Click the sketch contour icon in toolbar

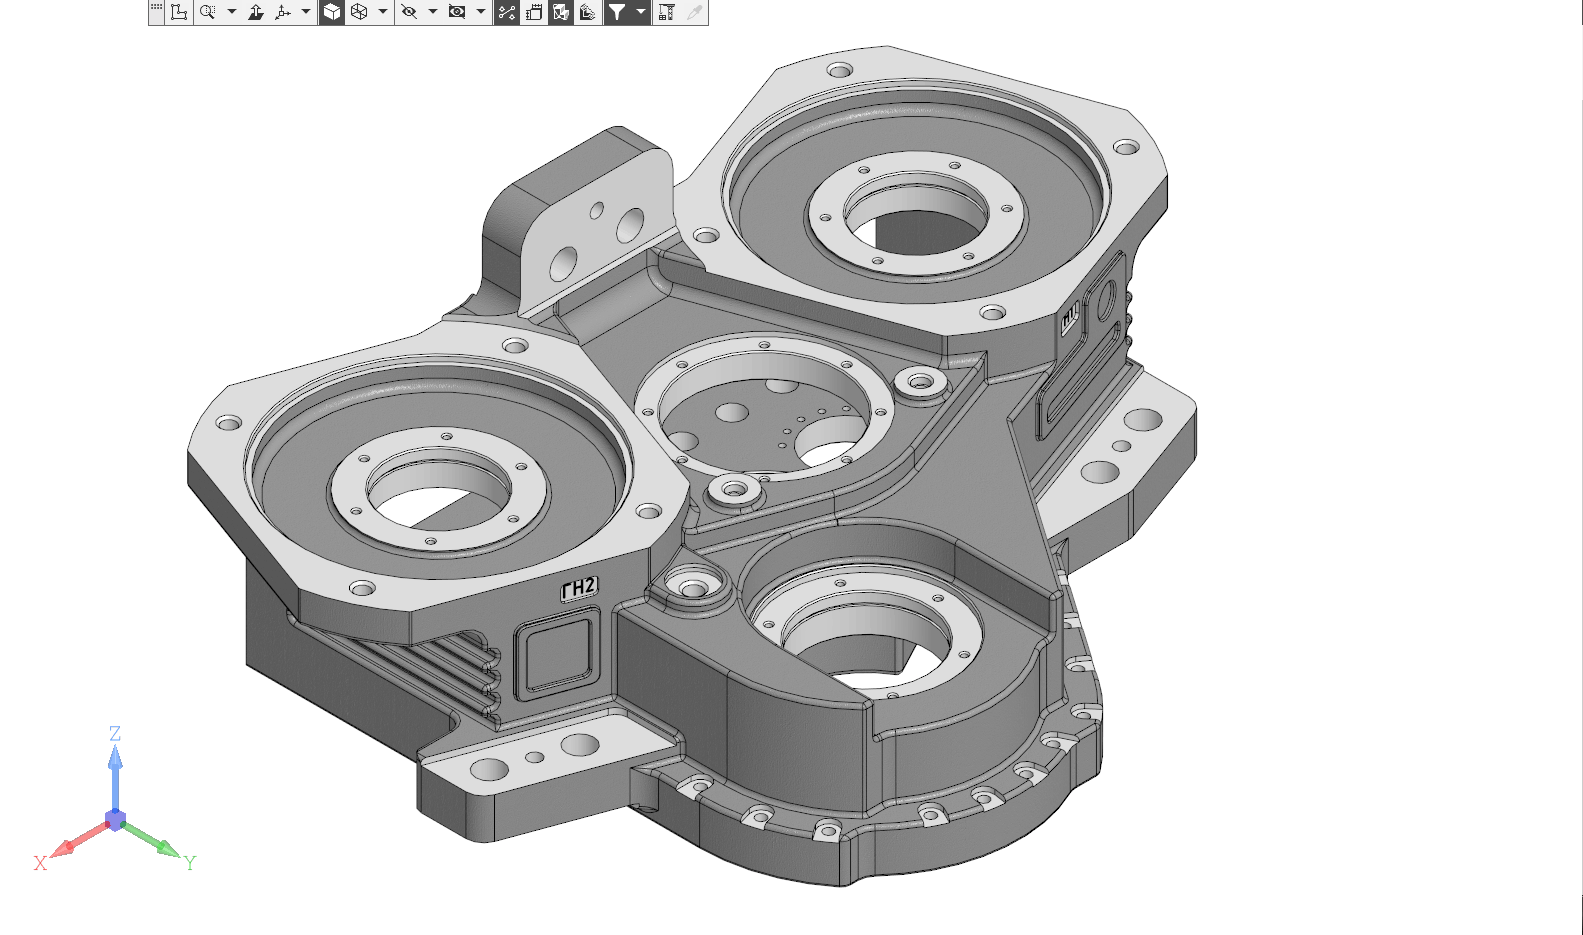[x=179, y=12]
